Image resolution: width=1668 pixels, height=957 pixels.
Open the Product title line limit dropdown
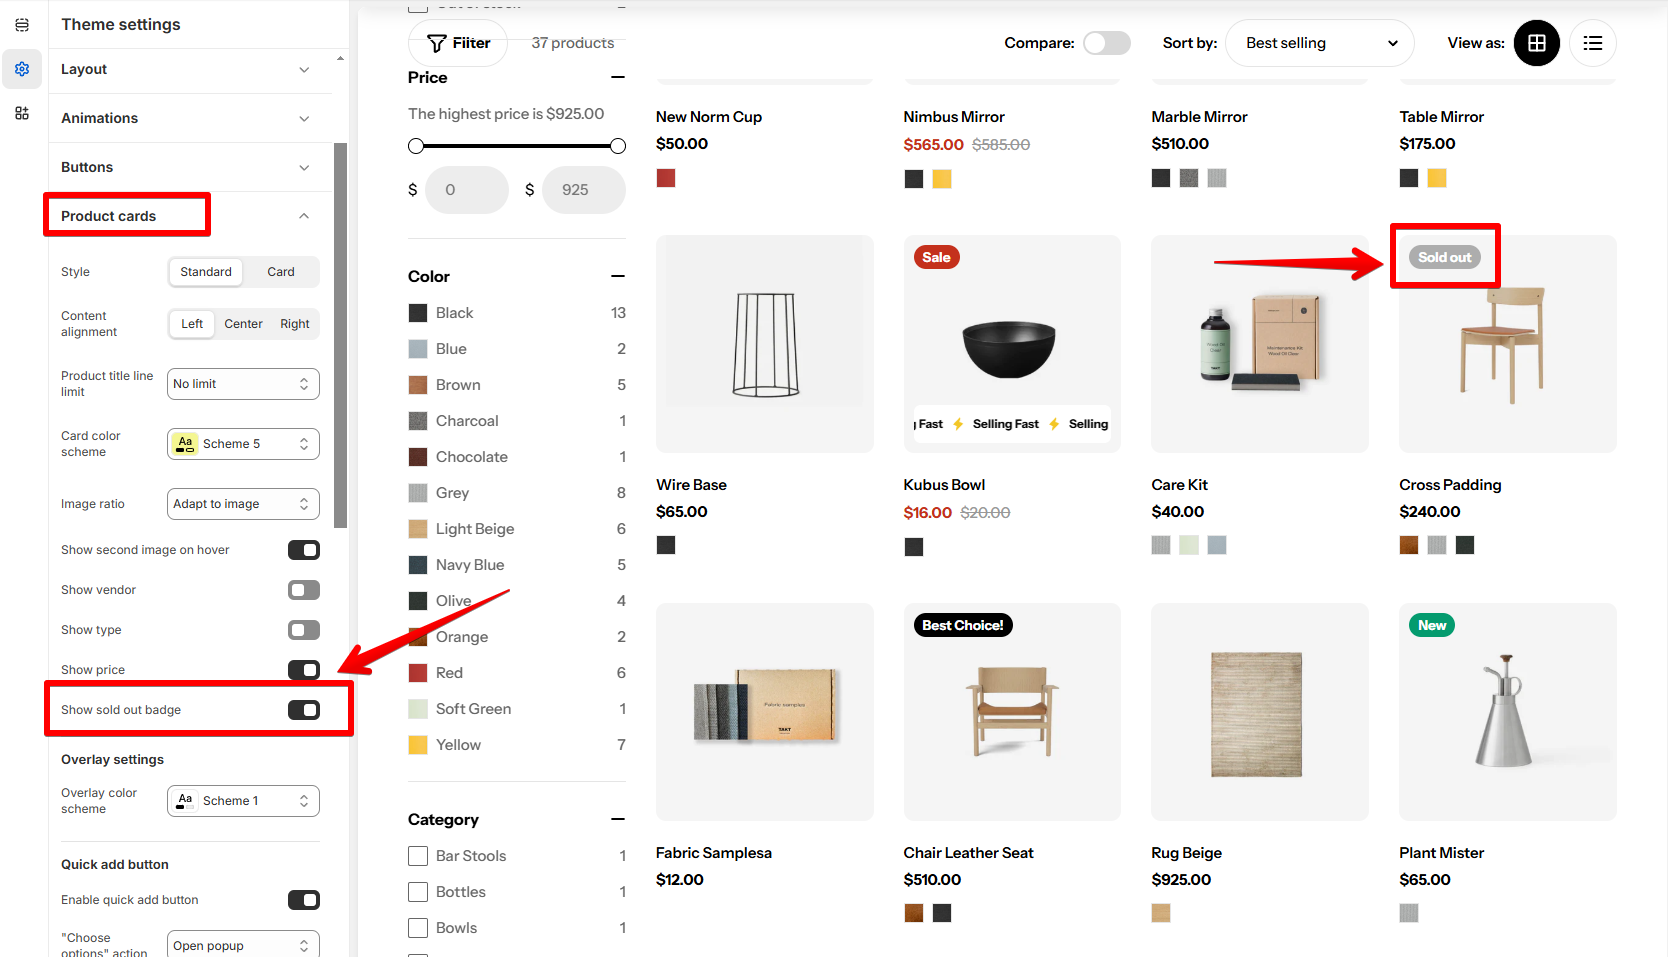[243, 384]
